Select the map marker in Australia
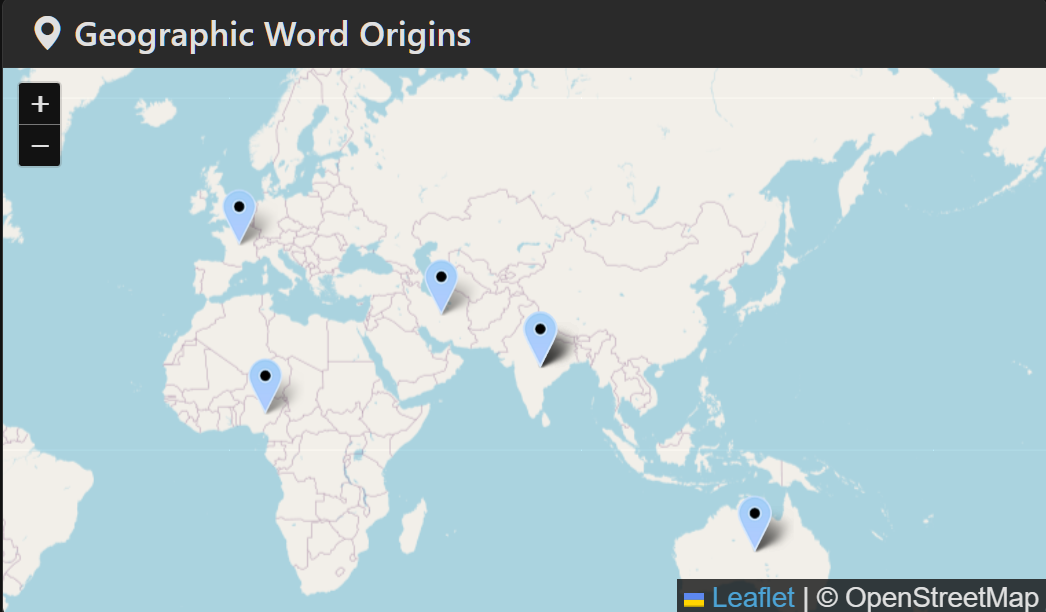Image resolution: width=1046 pixels, height=612 pixels. 754,523
